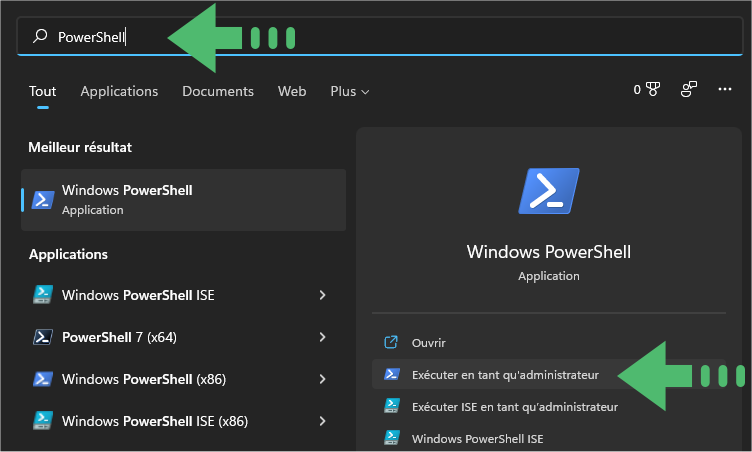Click the Ouvrir open-external icon

(x=391, y=342)
